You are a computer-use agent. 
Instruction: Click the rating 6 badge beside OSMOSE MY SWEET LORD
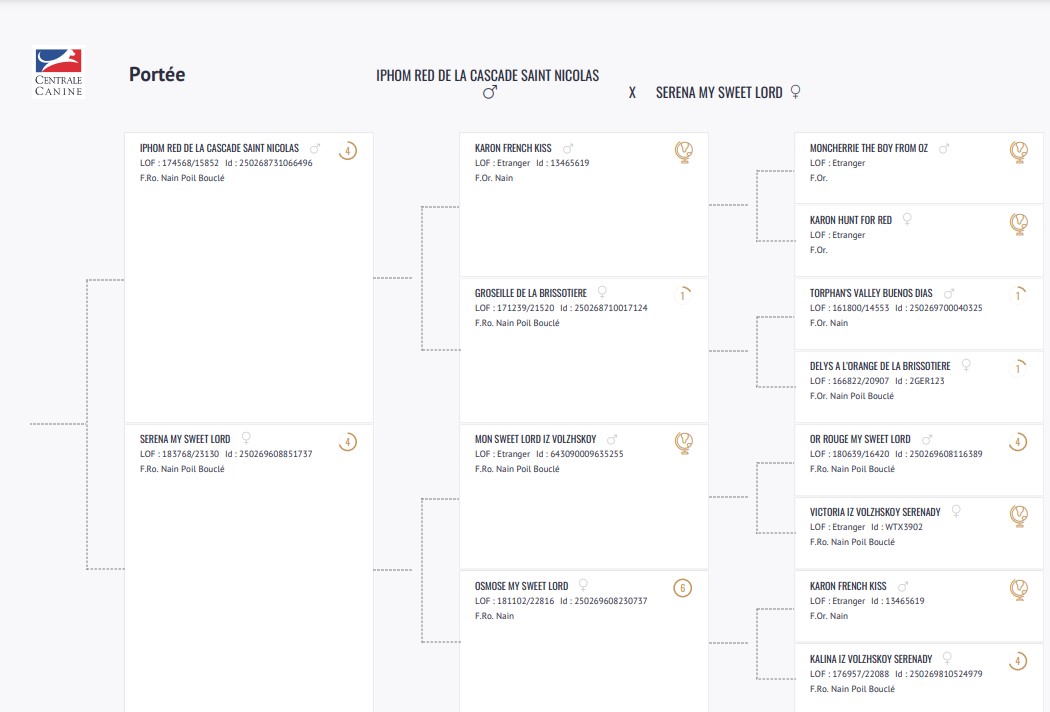(x=683, y=588)
